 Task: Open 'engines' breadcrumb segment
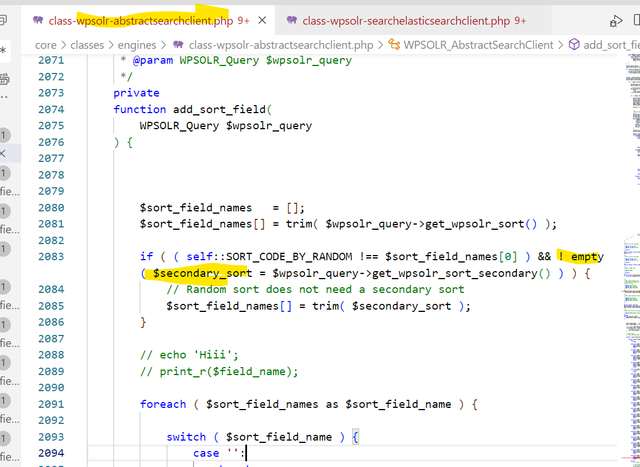pyautogui.click(x=137, y=45)
